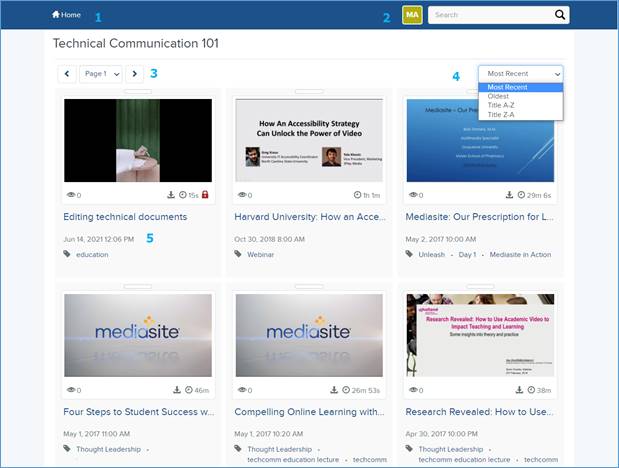Click Editing technical documents title link
The height and width of the screenshot is (468, 619).
pyautogui.click(x=125, y=217)
